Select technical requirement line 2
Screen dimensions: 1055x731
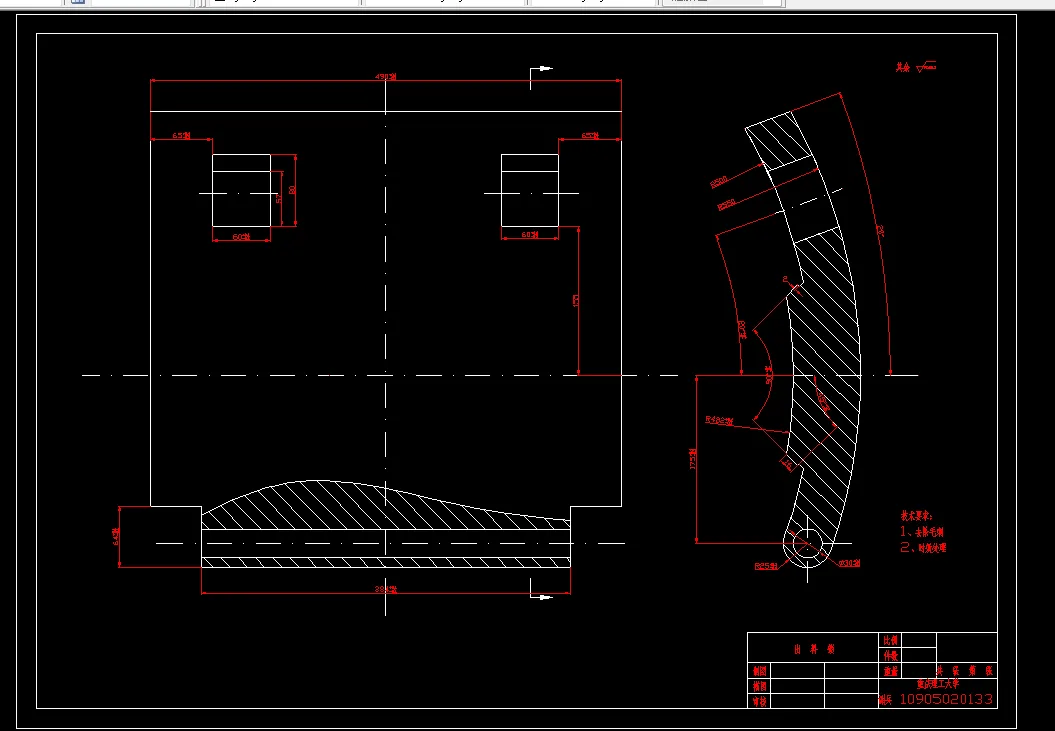[x=923, y=548]
